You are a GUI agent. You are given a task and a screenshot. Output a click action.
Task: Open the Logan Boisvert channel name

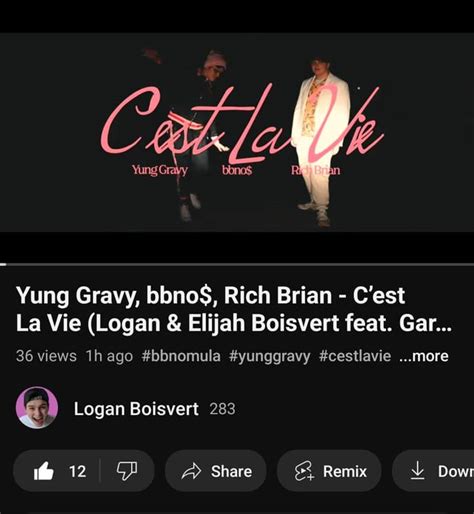(x=136, y=409)
